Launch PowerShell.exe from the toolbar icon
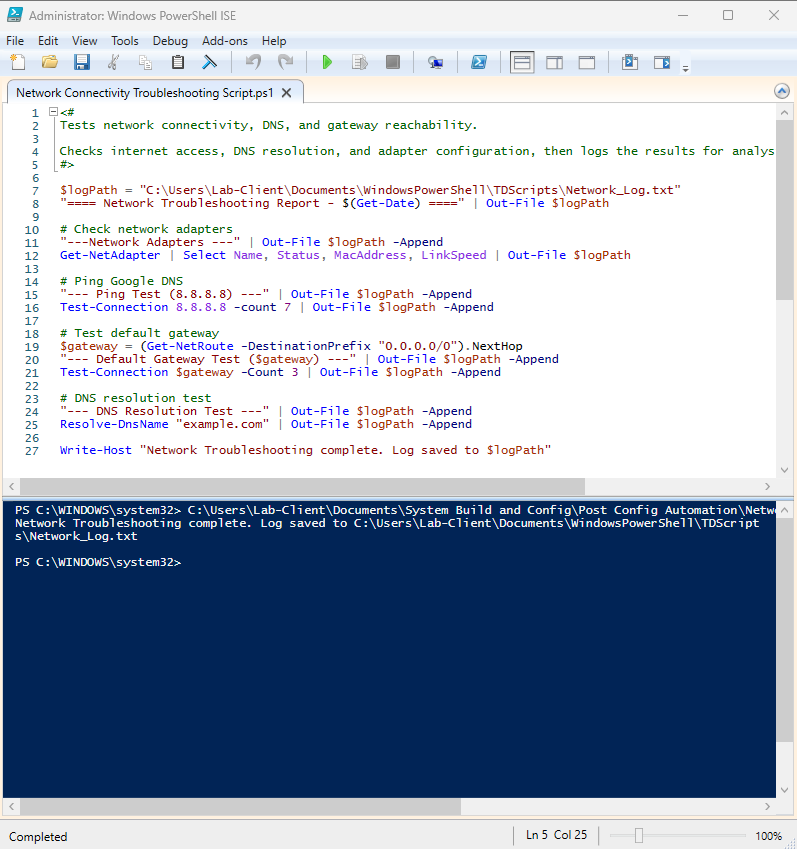This screenshot has height=849, width=797. (479, 63)
